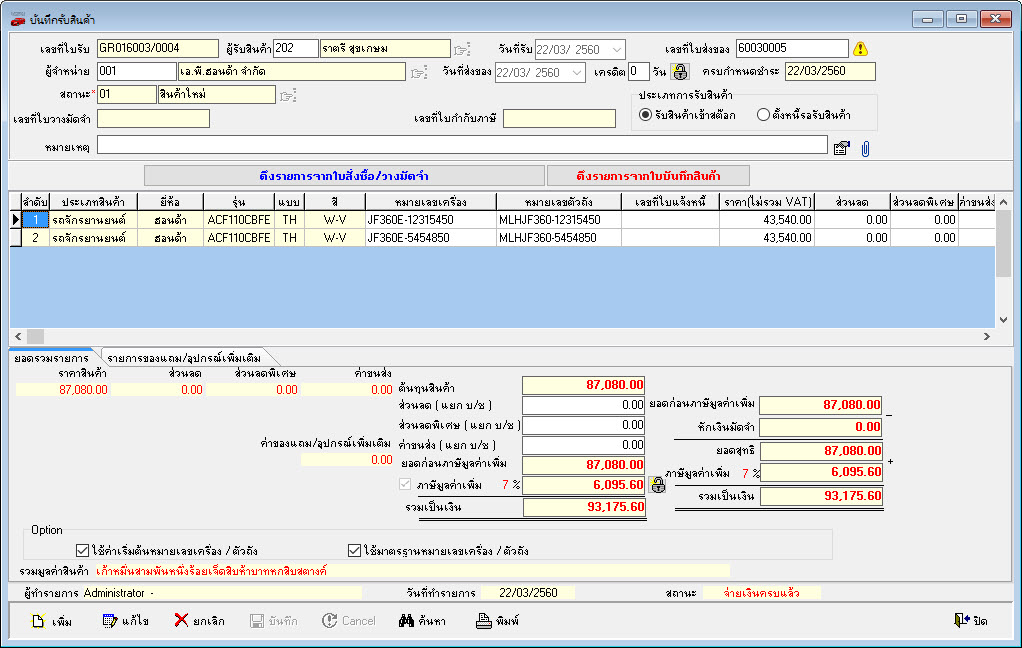Viewport: 1022px width, 648px height.
Task: Click the ปิด (Close) exit button
Action: point(971,621)
